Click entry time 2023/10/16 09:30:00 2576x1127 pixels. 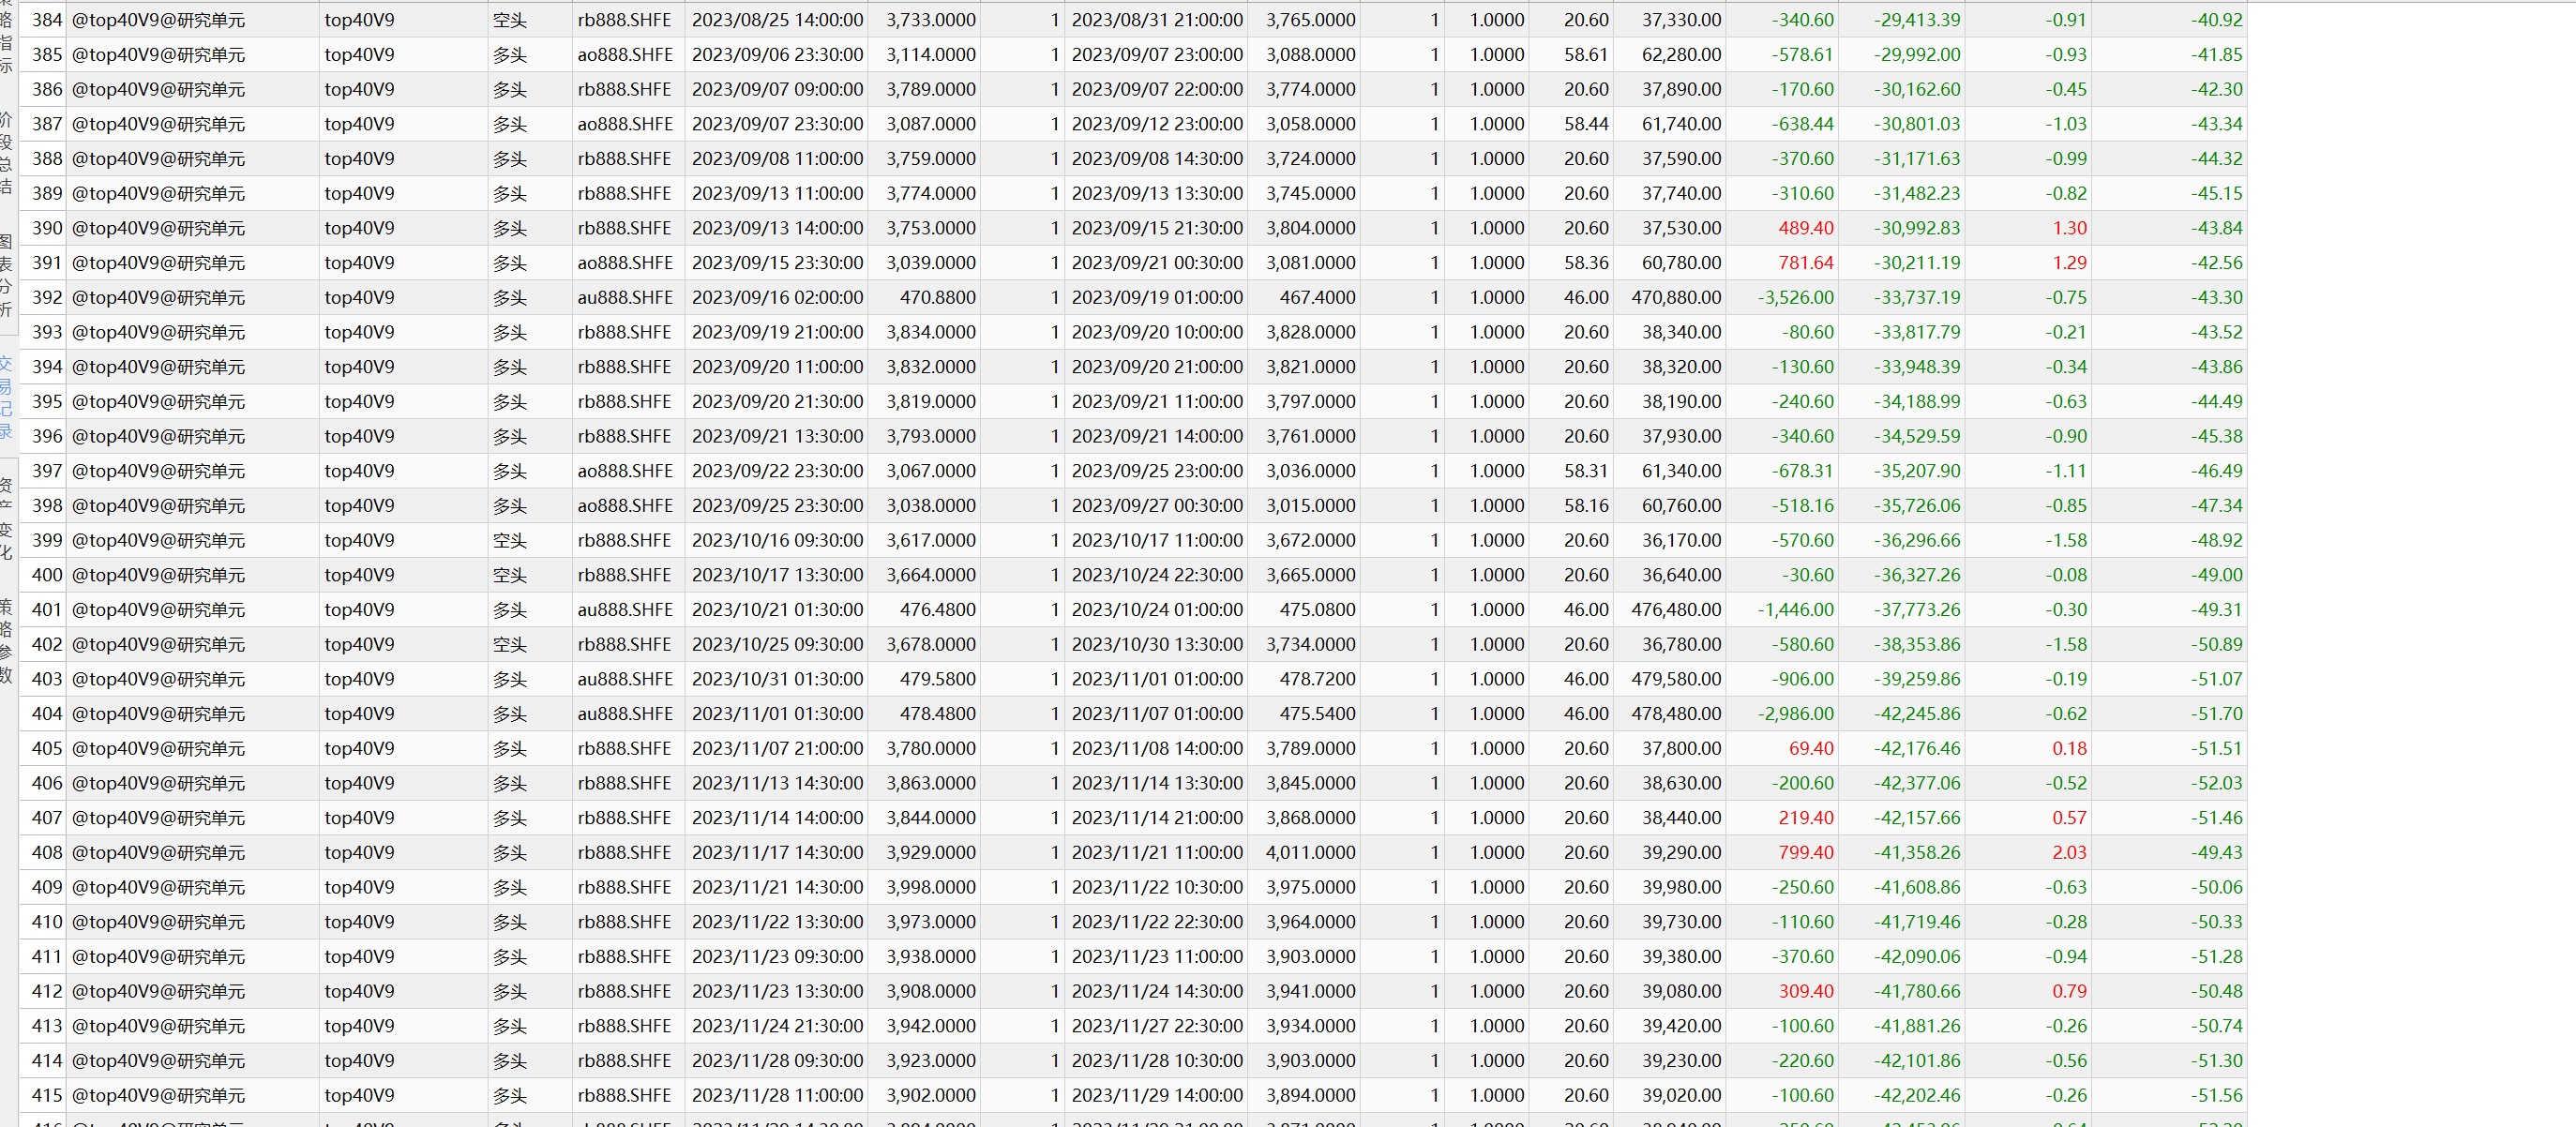tap(776, 541)
